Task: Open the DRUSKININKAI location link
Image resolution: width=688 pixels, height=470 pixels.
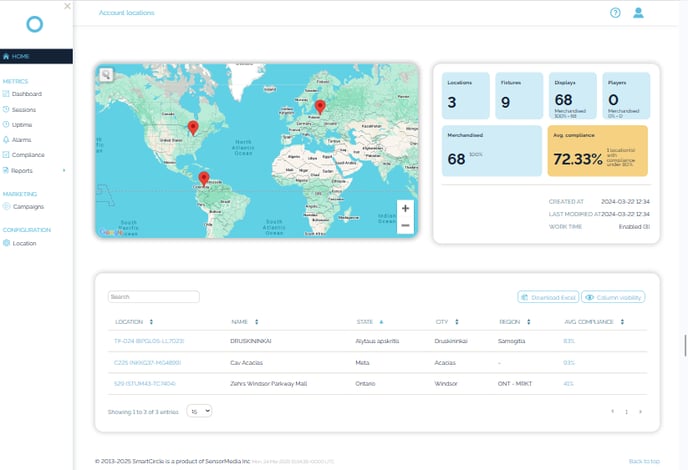Action: point(149,341)
